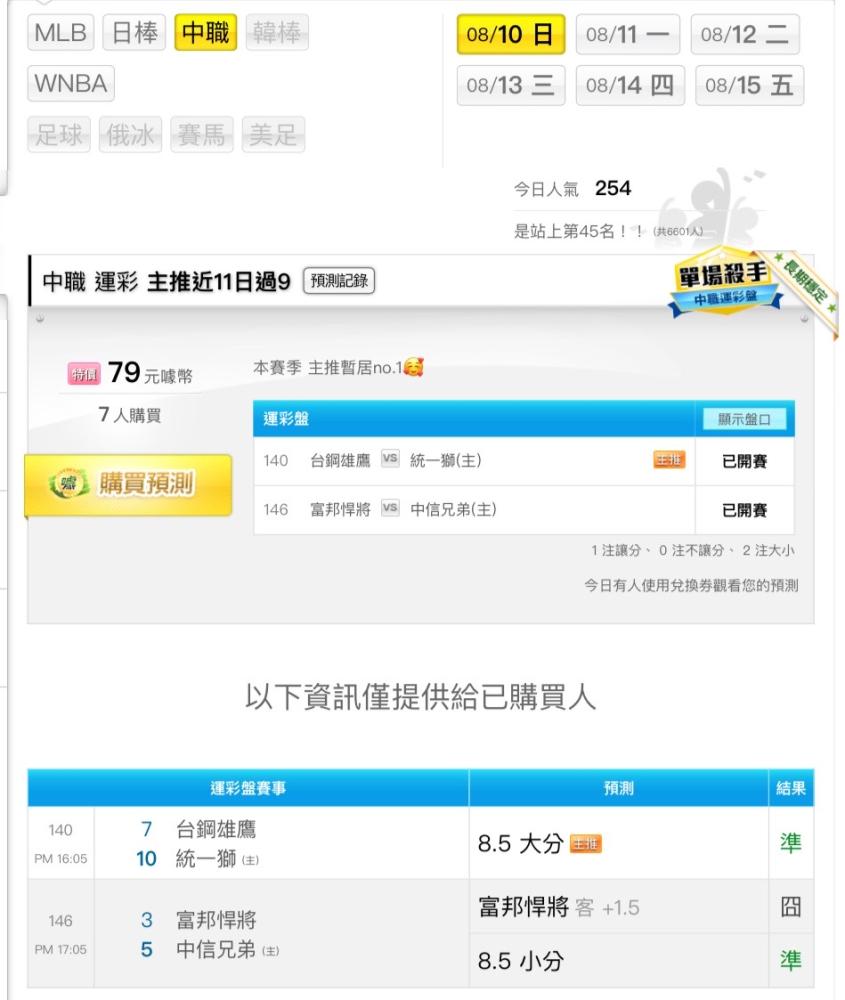Viewport: 845px width, 1000px height.
Task: Select the MLB league tab
Action: click(x=61, y=33)
